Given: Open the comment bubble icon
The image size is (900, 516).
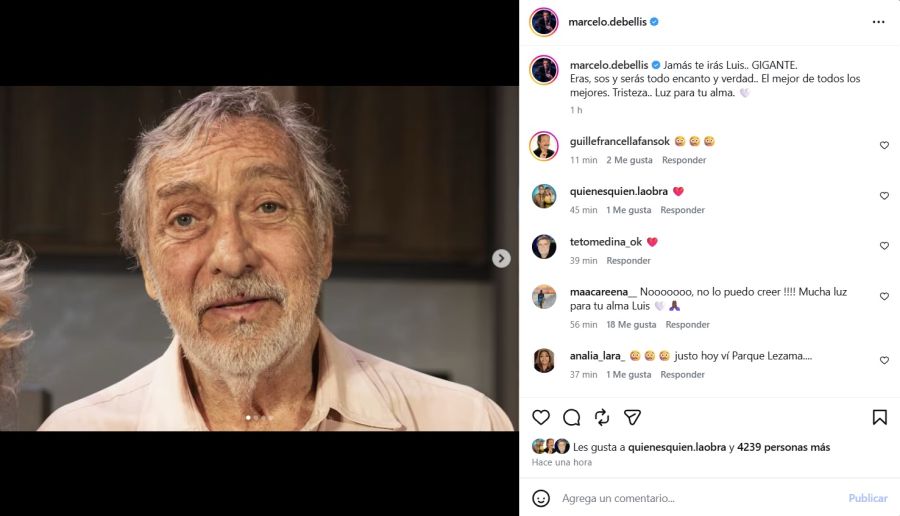Looking at the screenshot, I should tap(571, 417).
